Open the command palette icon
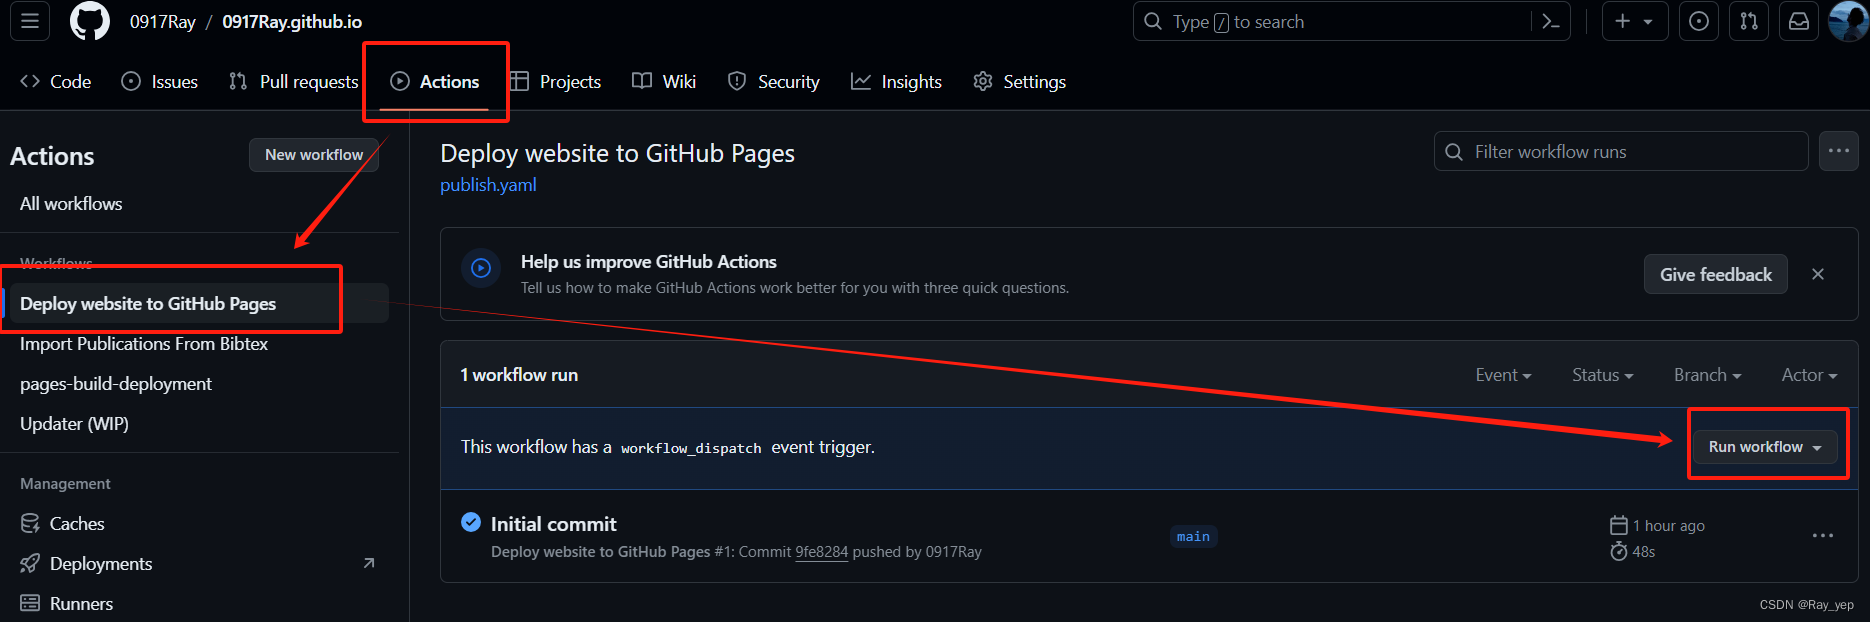1870x622 pixels. (x=1551, y=21)
